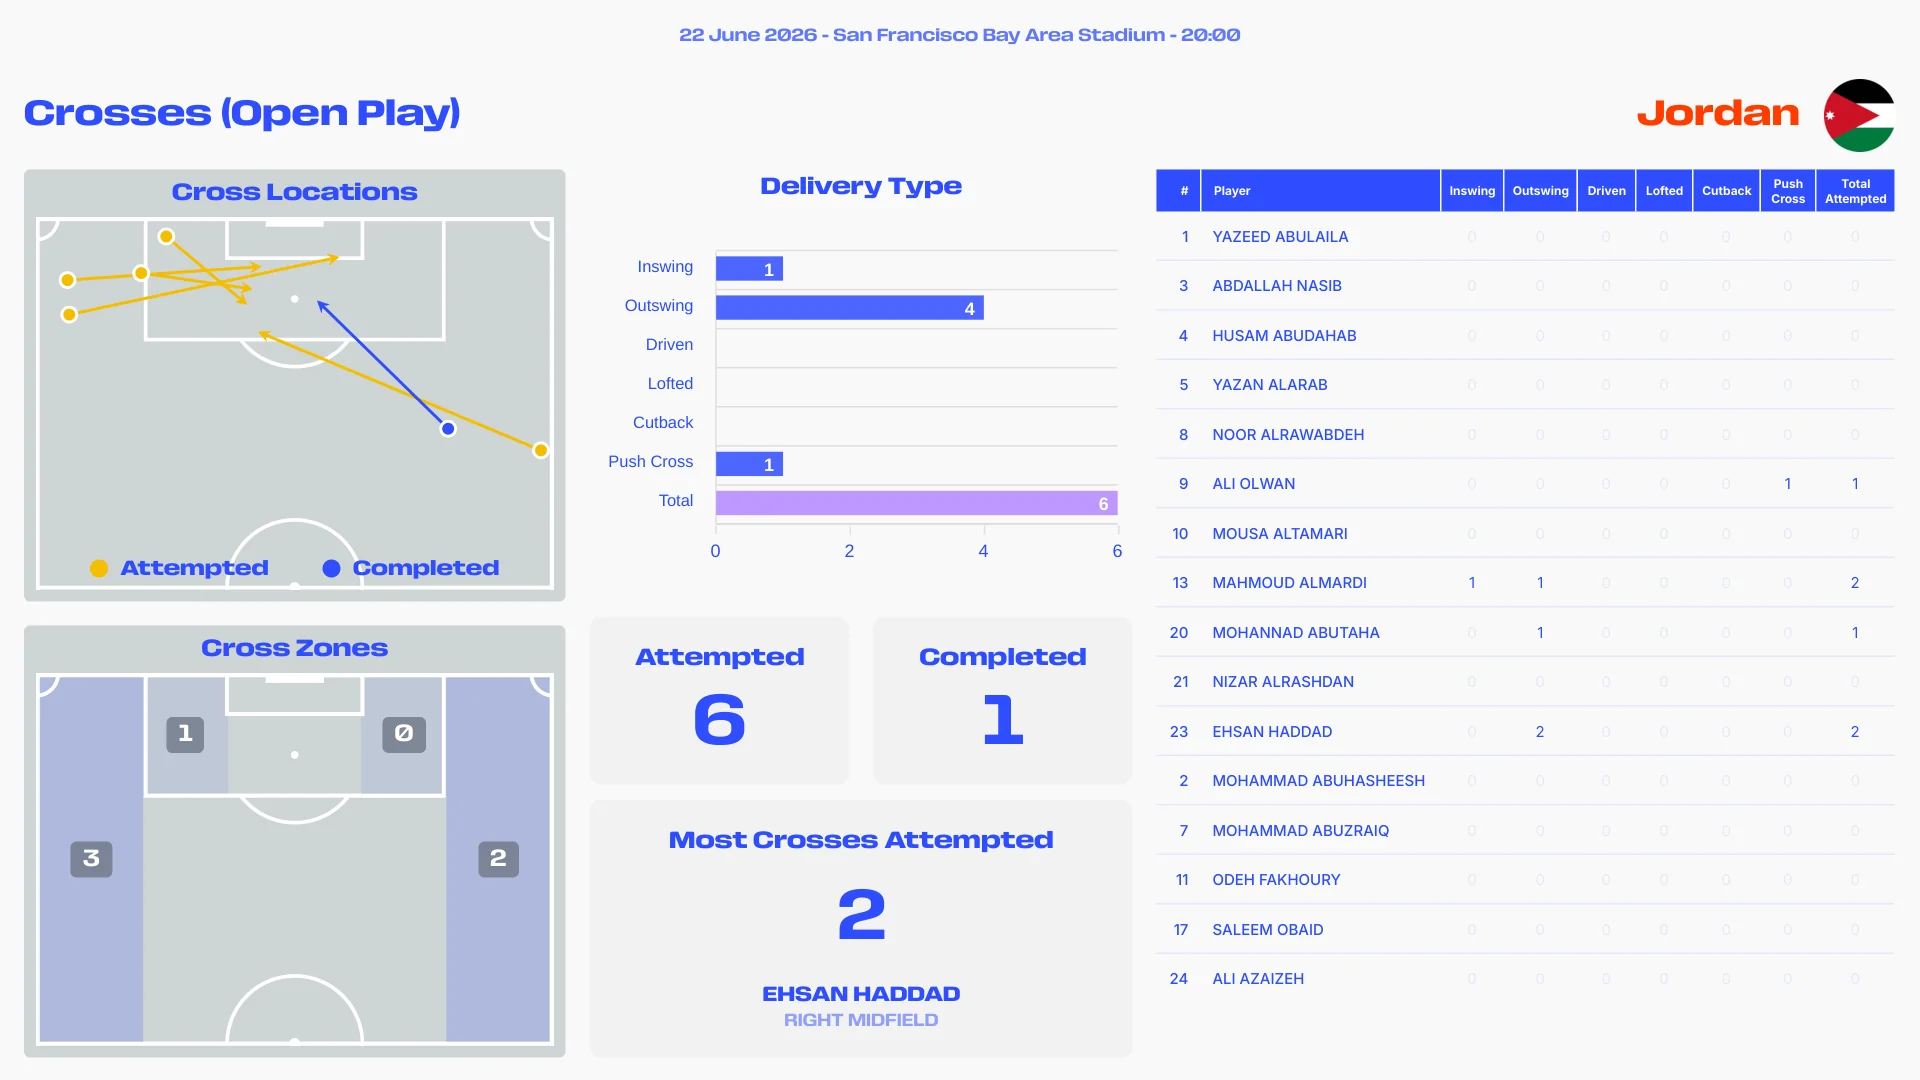Click the Jordan flag icon
The width and height of the screenshot is (1920, 1080).
pyautogui.click(x=1859, y=115)
